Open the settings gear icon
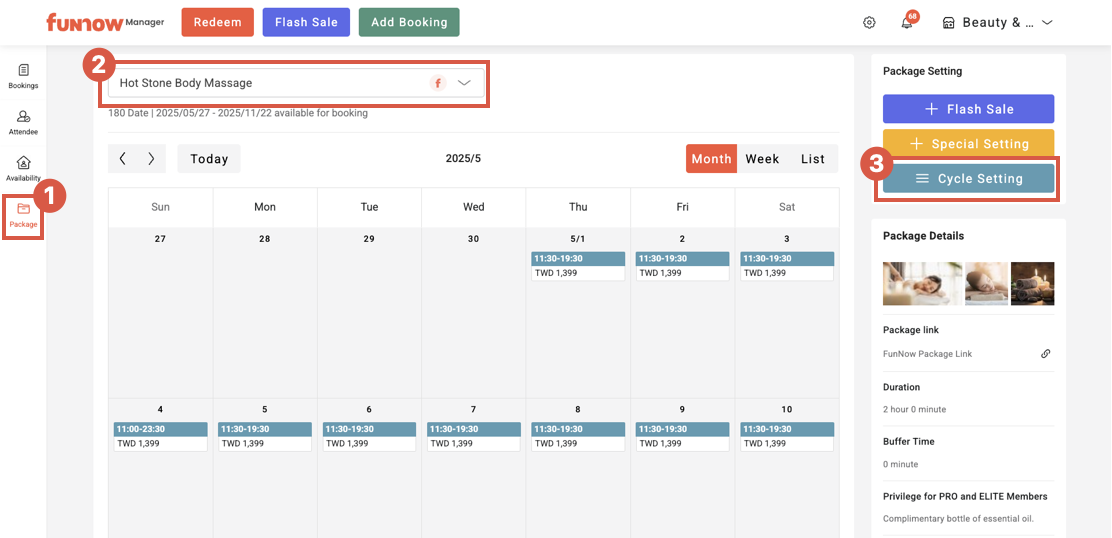 869,23
